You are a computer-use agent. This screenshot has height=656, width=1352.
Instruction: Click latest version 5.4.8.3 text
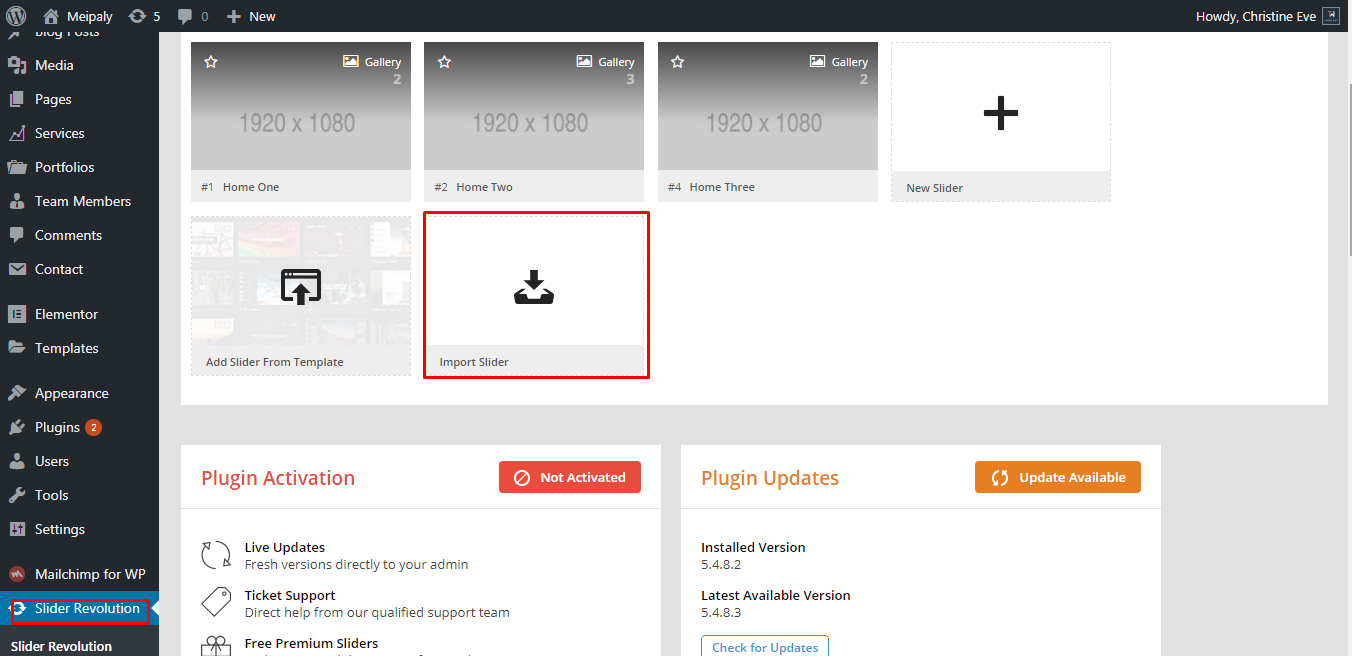click(x=721, y=612)
